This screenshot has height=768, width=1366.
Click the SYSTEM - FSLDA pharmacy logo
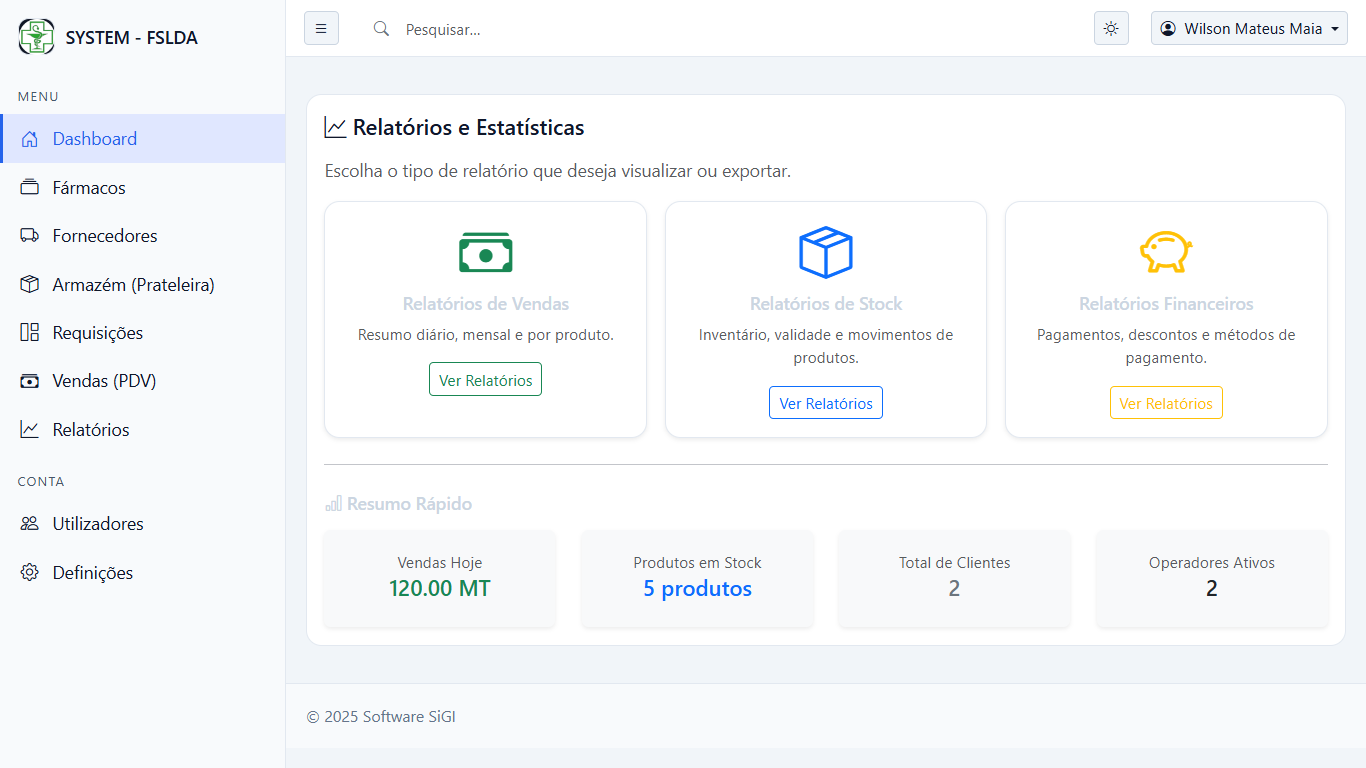[x=37, y=37]
